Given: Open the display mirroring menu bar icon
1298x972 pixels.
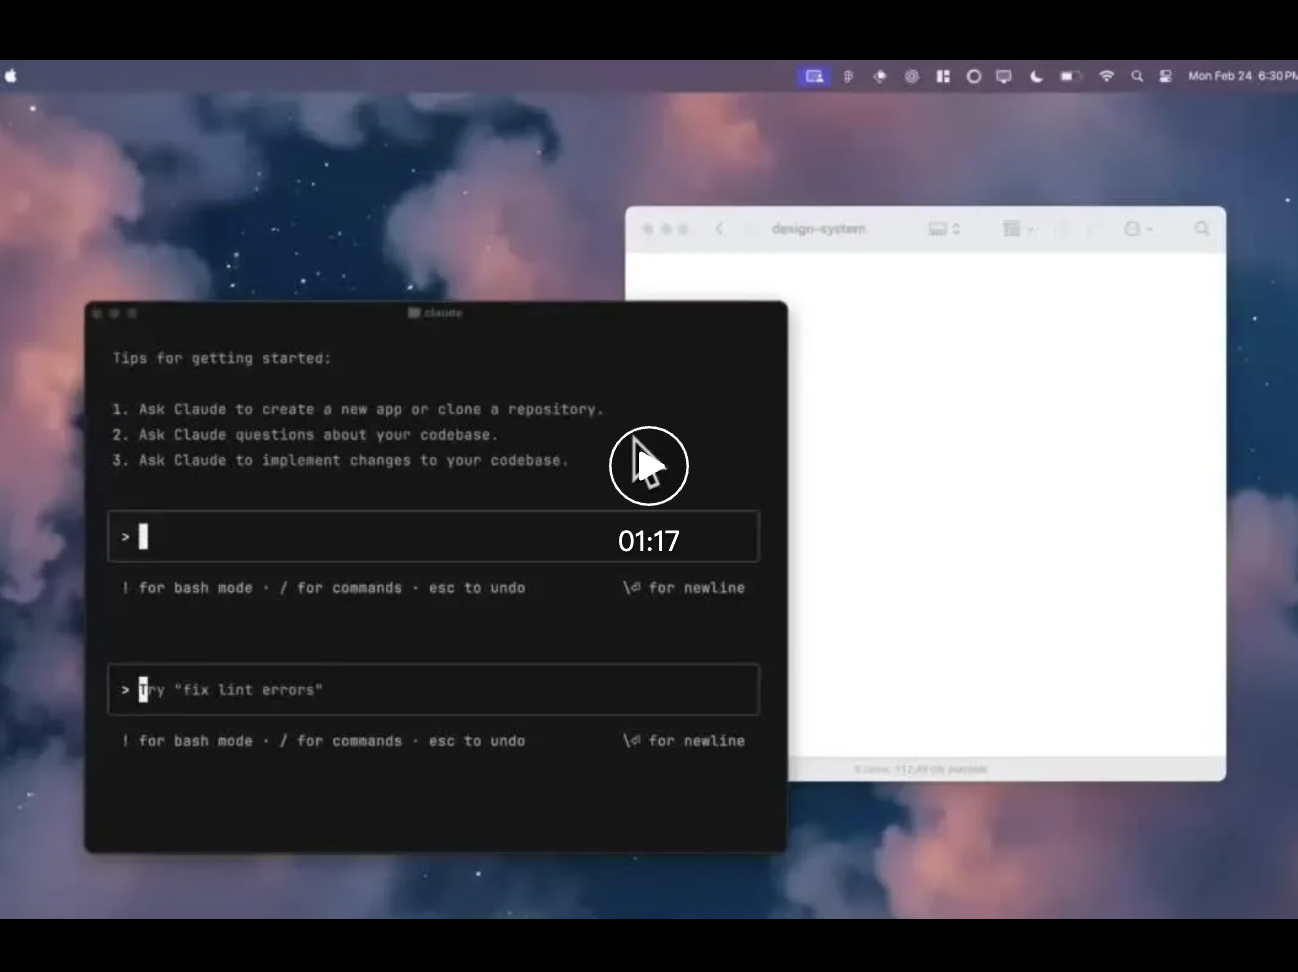Looking at the screenshot, I should coord(1004,76).
